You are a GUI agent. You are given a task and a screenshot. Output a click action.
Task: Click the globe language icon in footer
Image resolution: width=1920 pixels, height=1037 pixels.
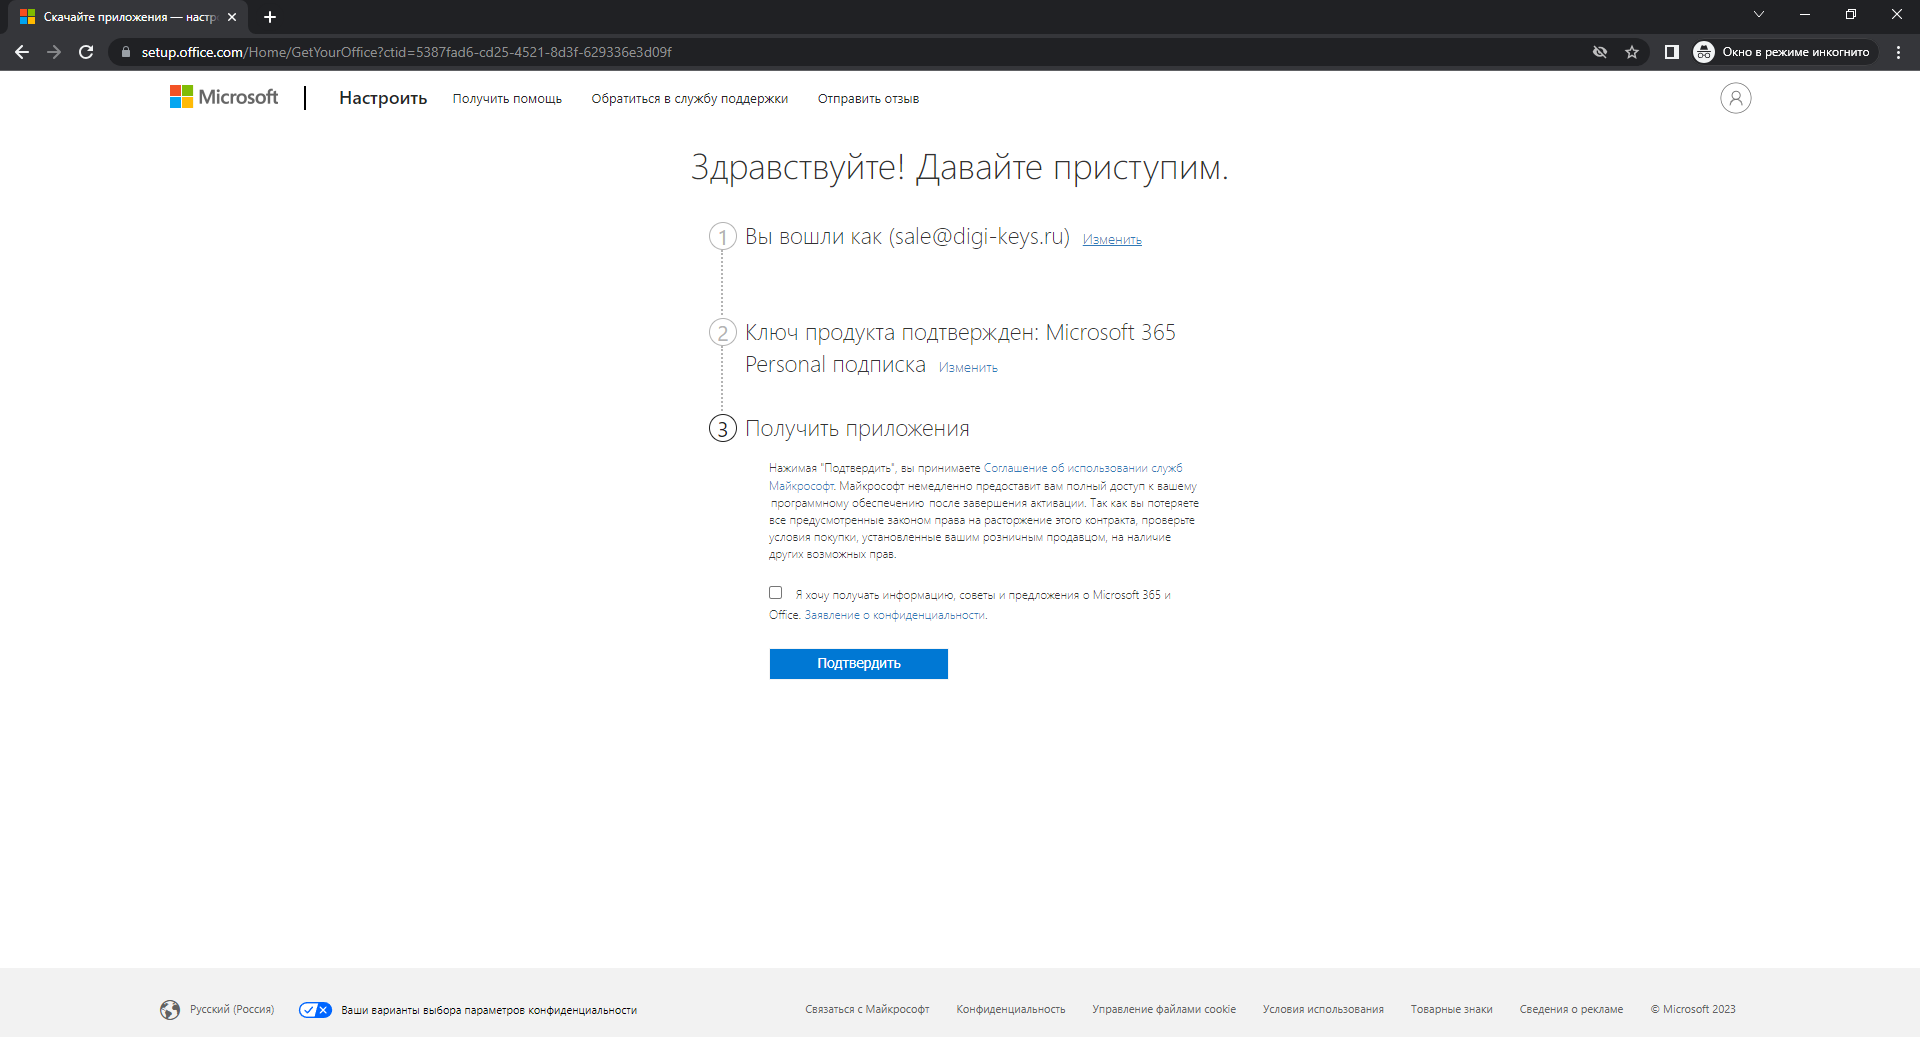coord(170,1010)
